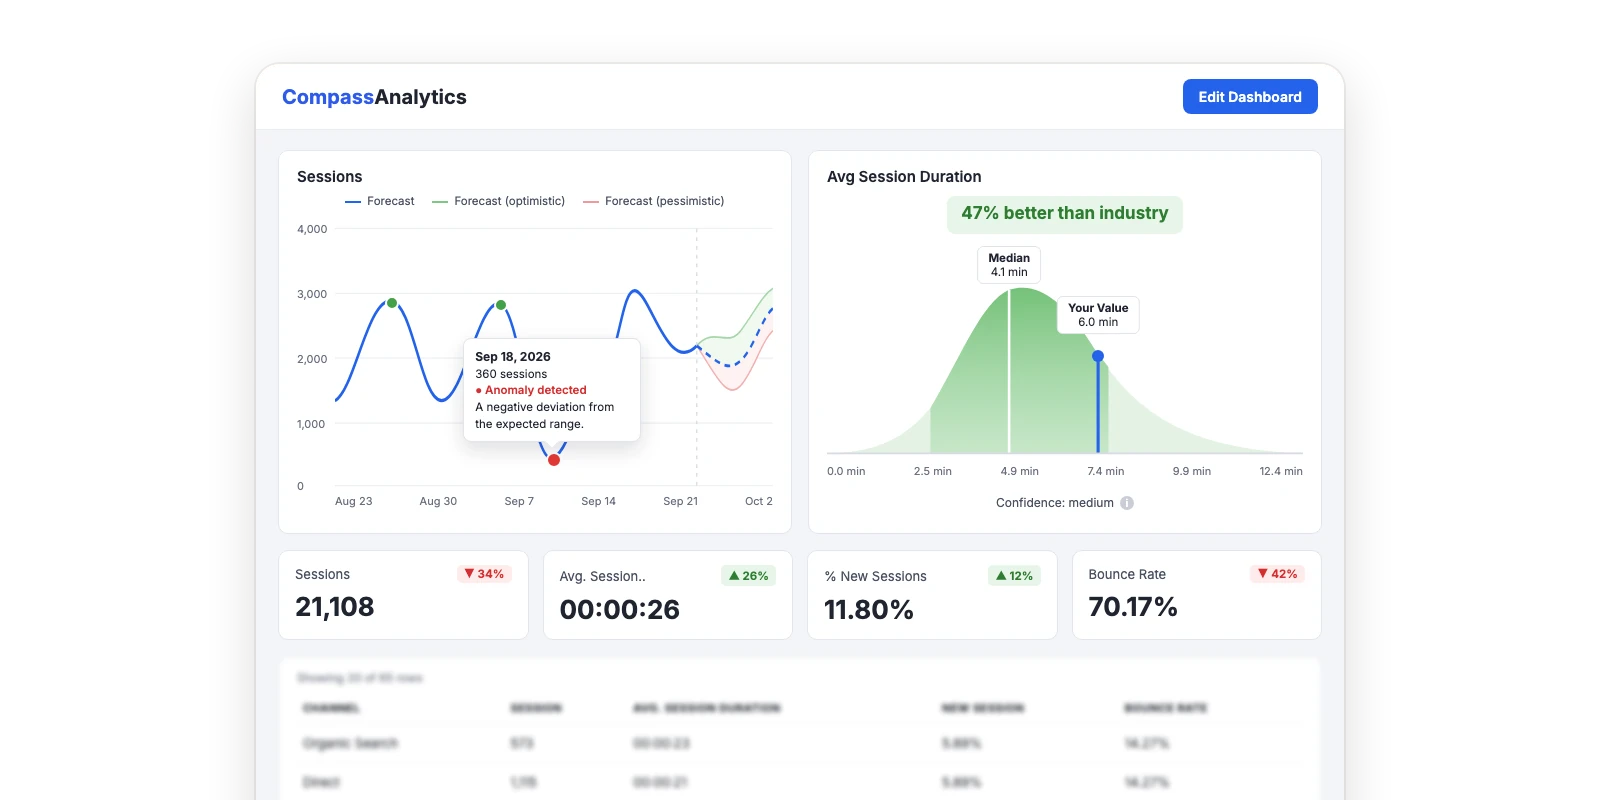This screenshot has height=800, width=1600.
Task: Click the Your Value 6.0 min label
Action: click(1098, 315)
